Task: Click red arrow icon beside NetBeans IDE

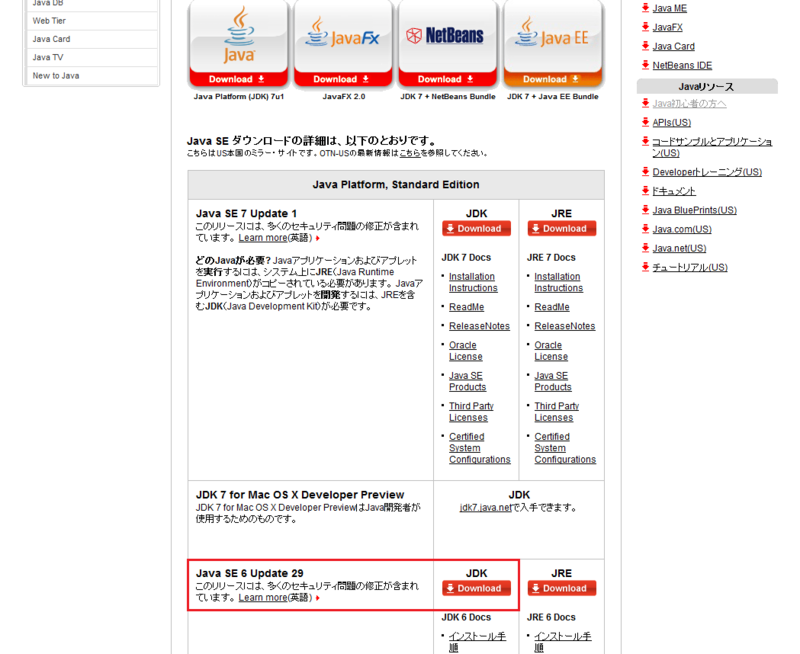Action: coord(645,65)
